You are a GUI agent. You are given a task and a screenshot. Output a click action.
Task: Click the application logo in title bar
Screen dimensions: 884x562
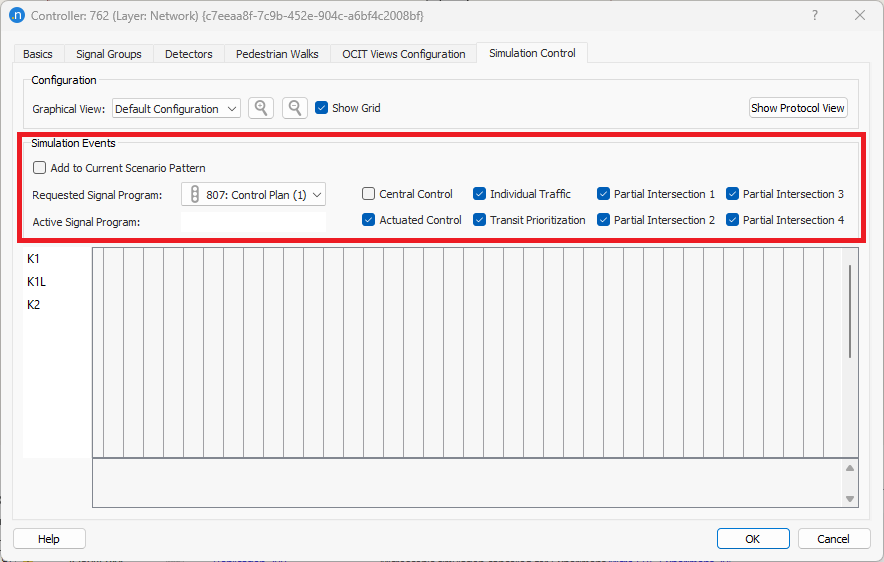tap(17, 15)
